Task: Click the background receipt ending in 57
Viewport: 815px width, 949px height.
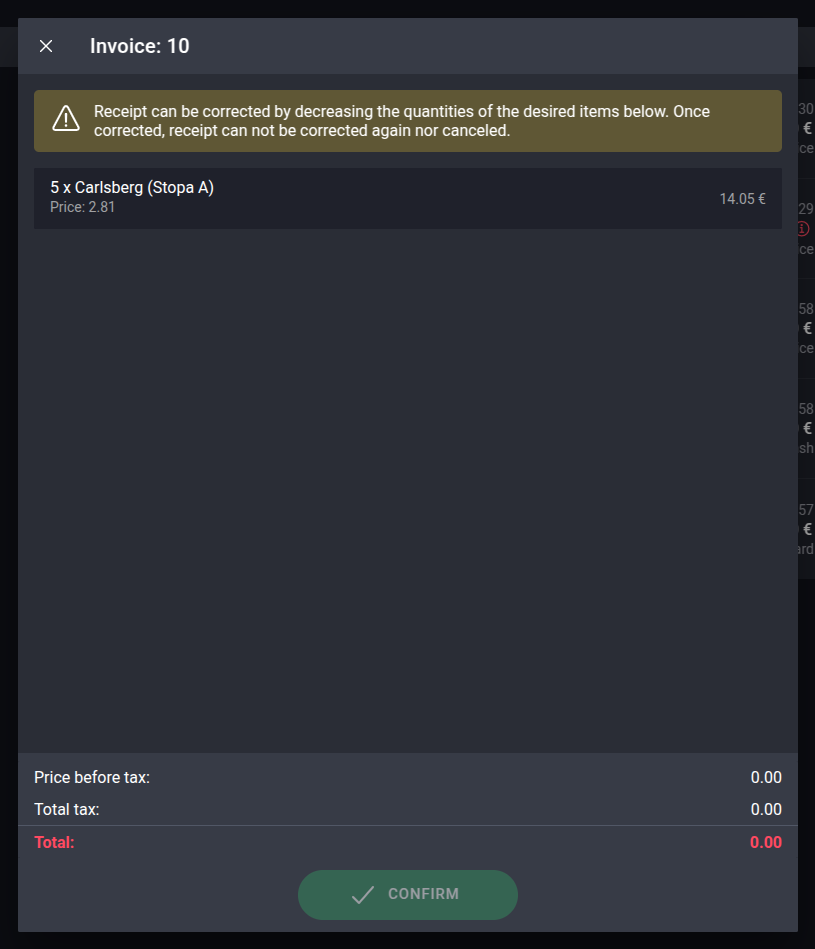Action: pos(806,529)
